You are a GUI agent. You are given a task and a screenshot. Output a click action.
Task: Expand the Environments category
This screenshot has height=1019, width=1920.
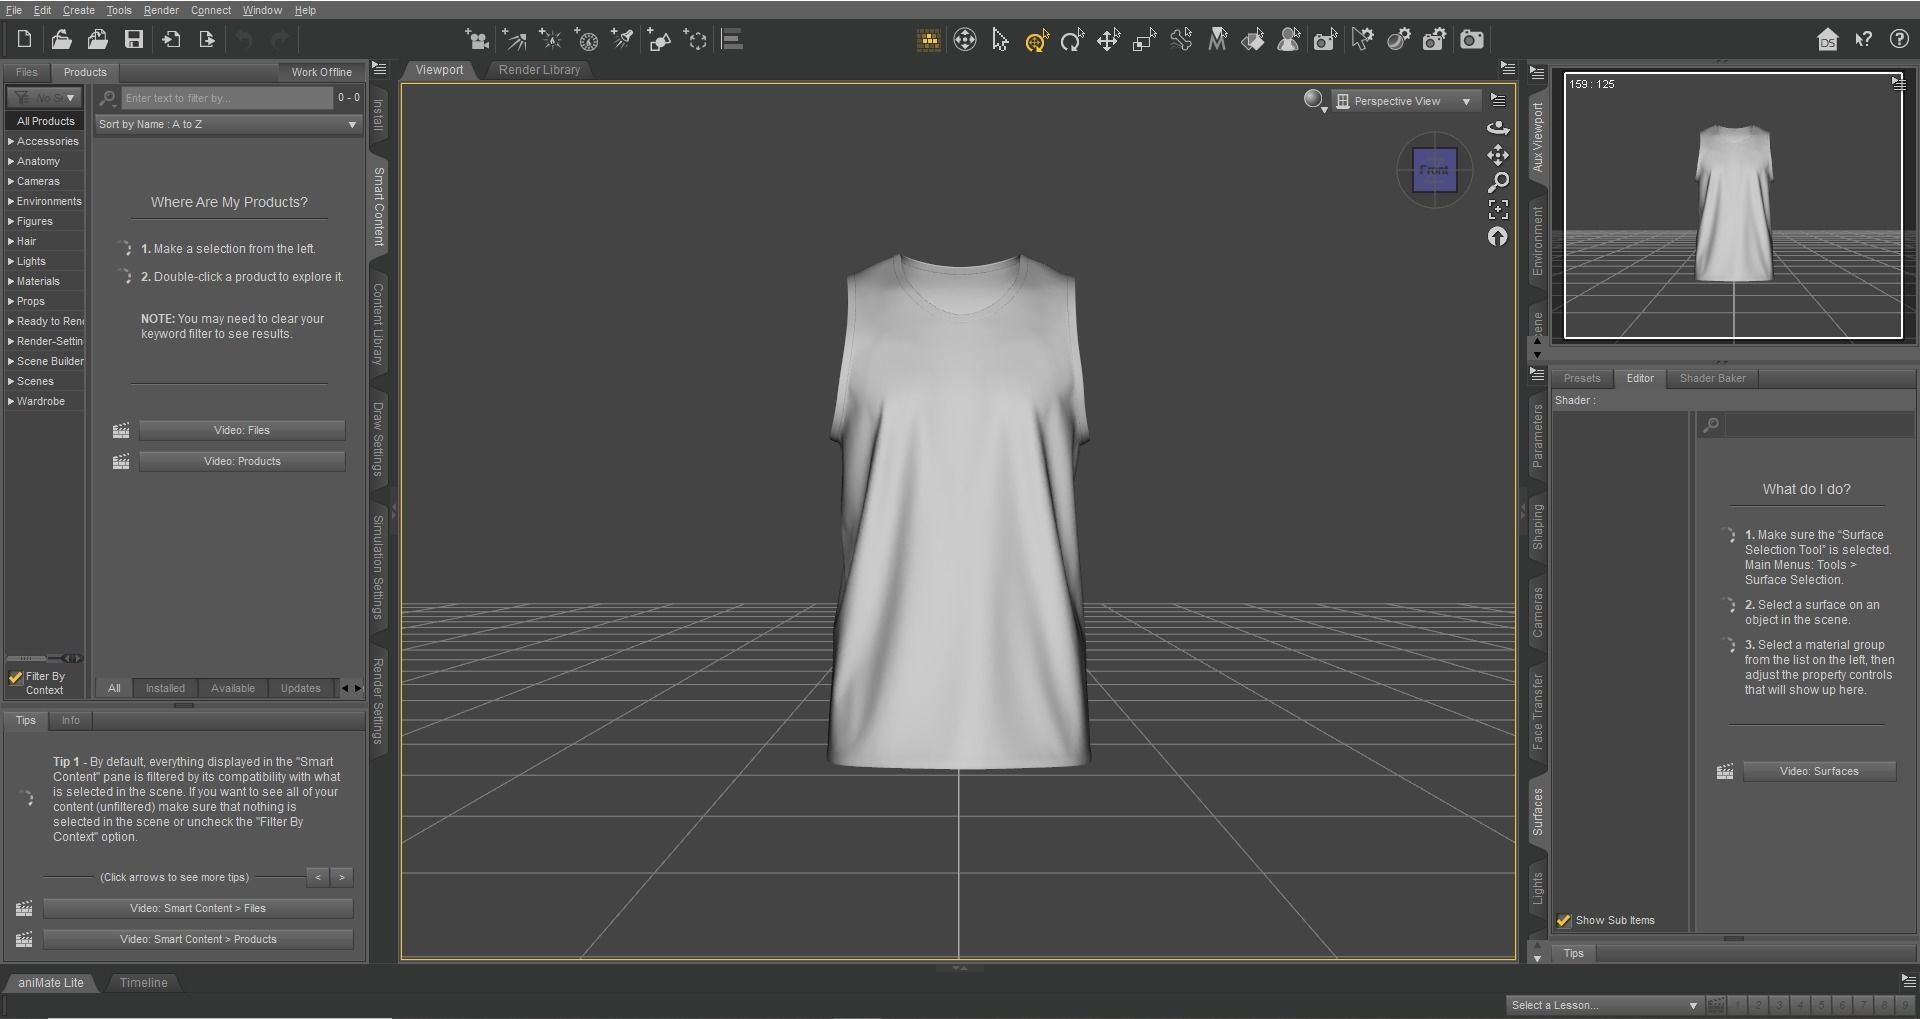pos(44,201)
